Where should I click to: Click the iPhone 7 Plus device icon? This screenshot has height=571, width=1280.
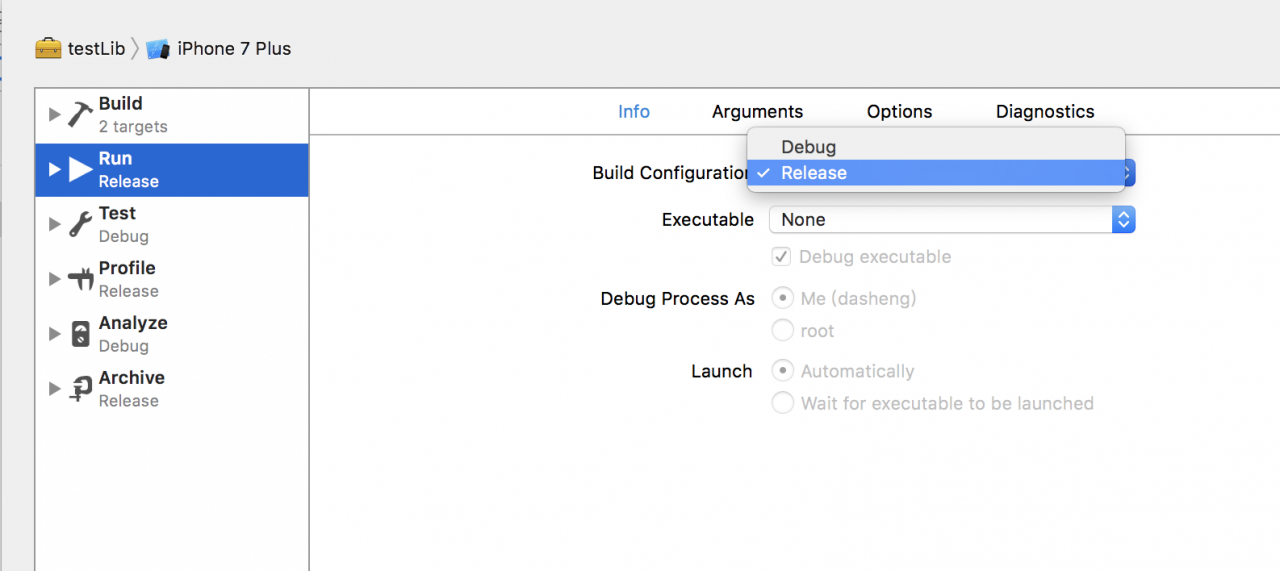point(157,49)
